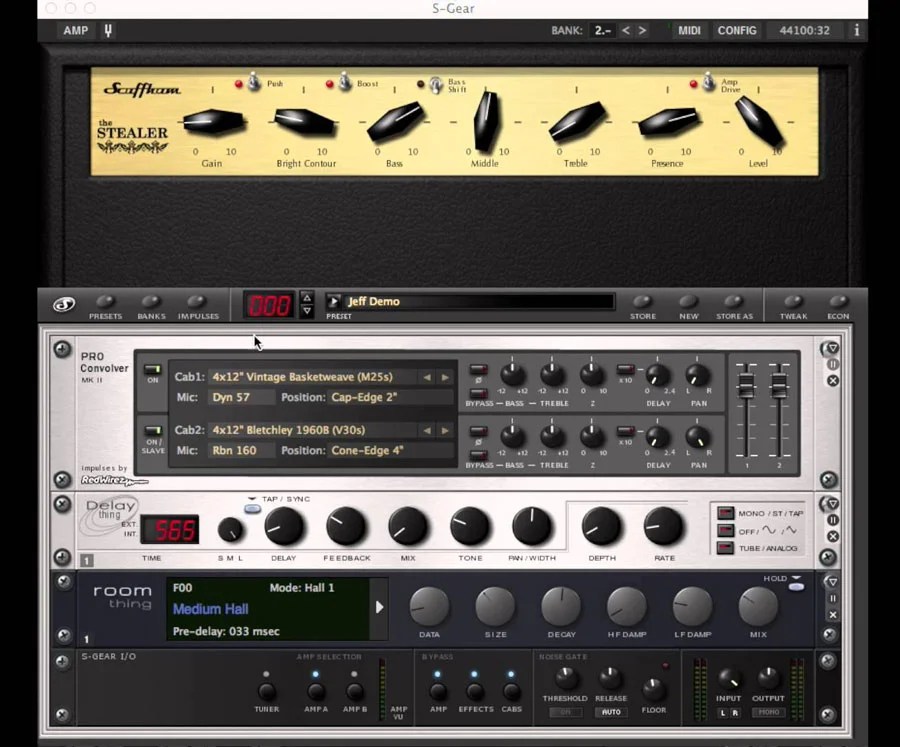The width and height of the screenshot is (900, 747).
Task: Open the MIDI settings
Action: point(689,30)
